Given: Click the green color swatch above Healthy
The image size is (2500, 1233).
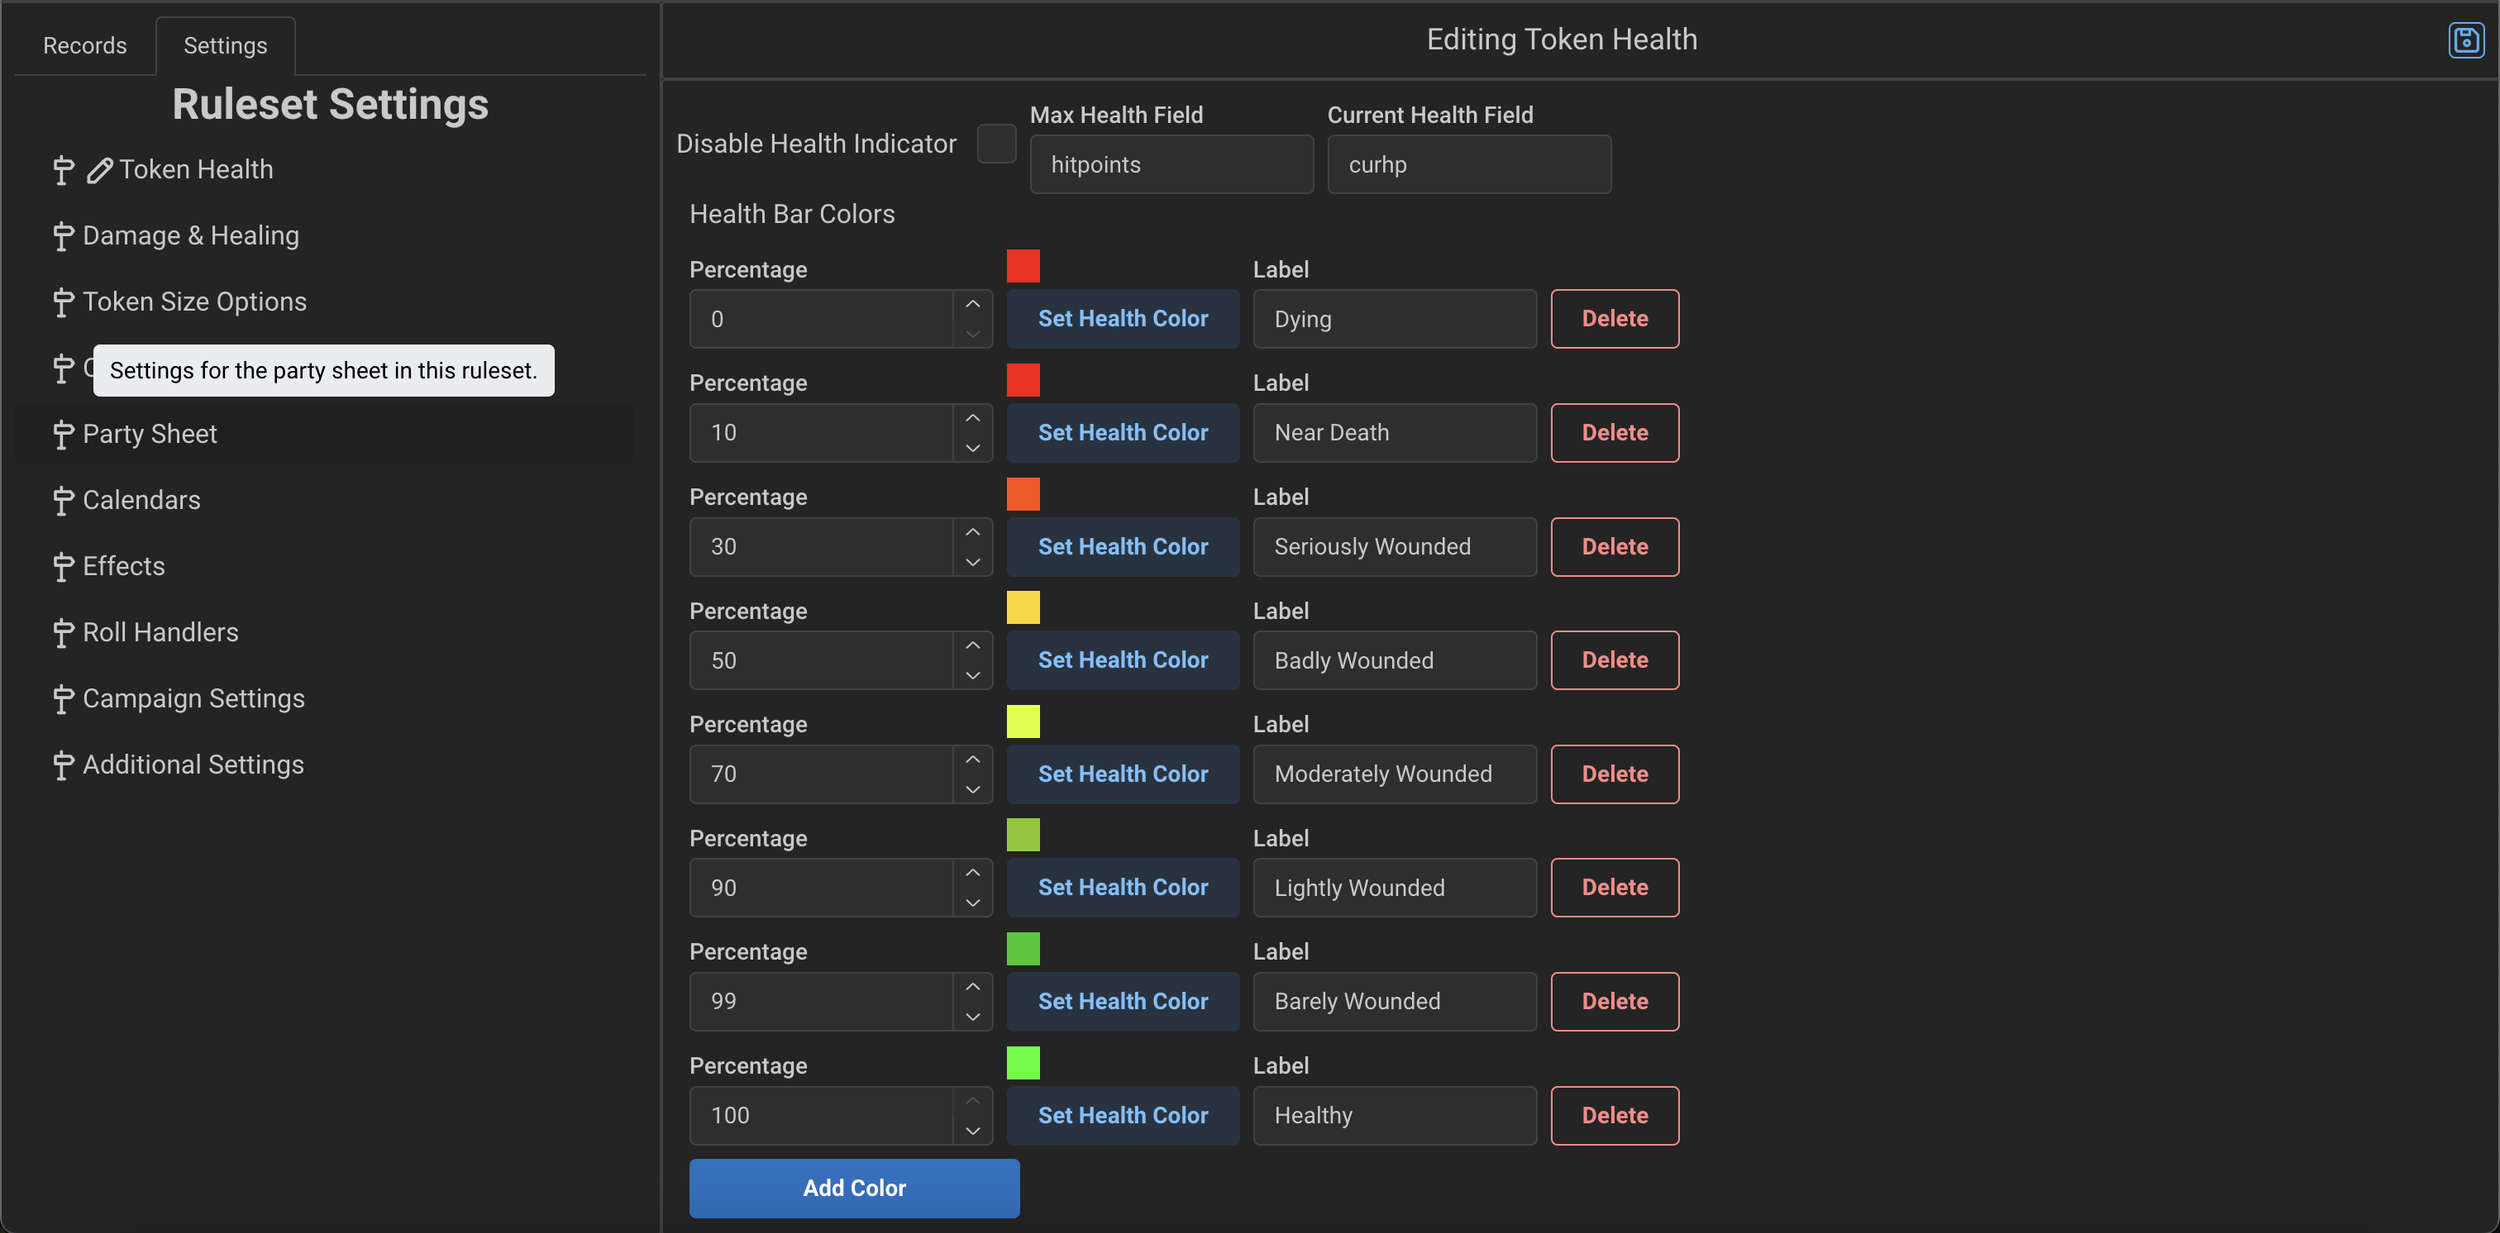Looking at the screenshot, I should pos(1023,1063).
